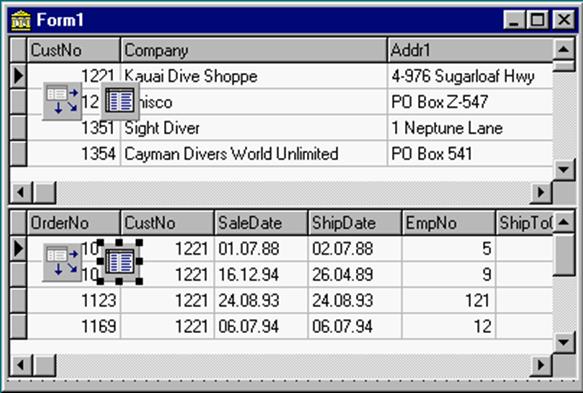Click the customers grid vertical scroll up arrow
This screenshot has height=393, width=583.
564,49
